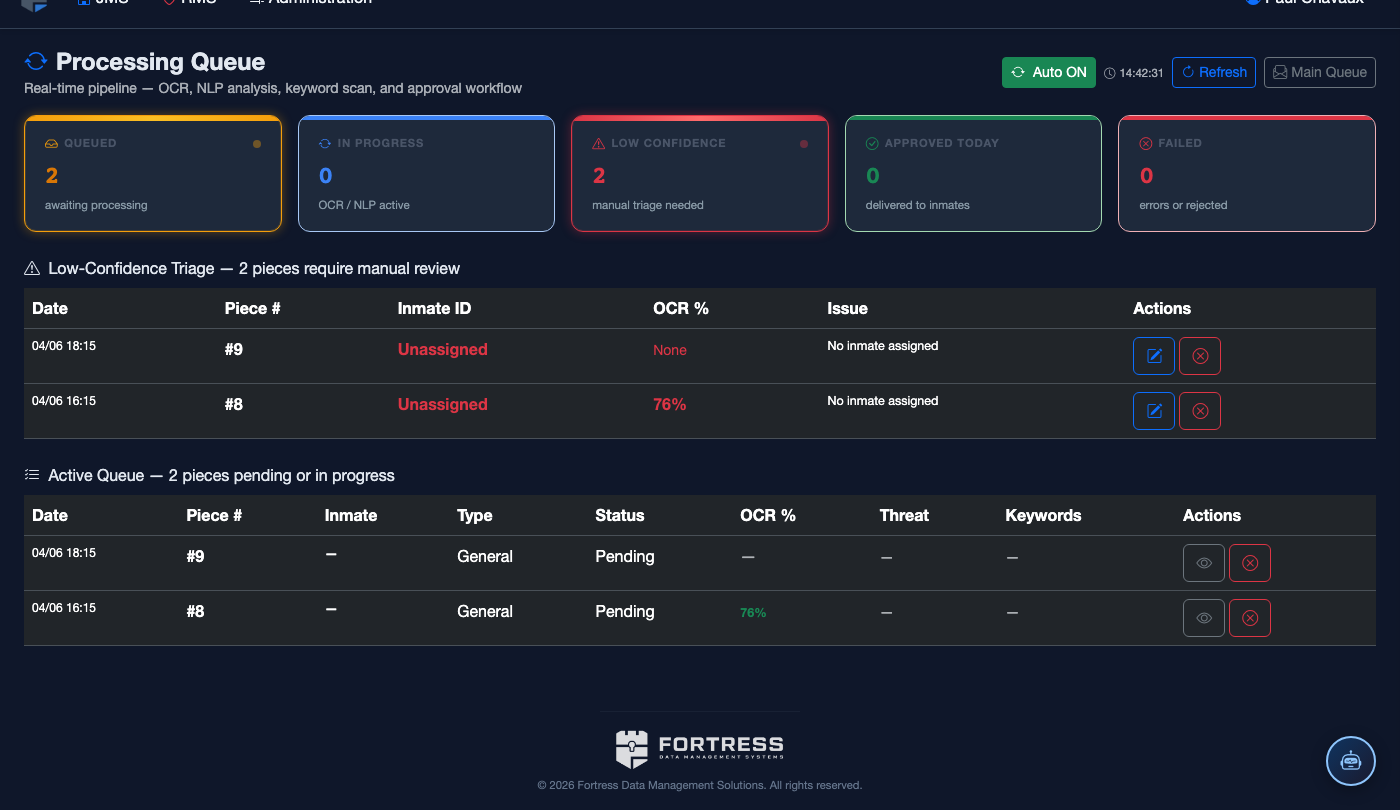
Task: Edit piece #8 in Low-Confidence Triage
Action: tap(1154, 411)
